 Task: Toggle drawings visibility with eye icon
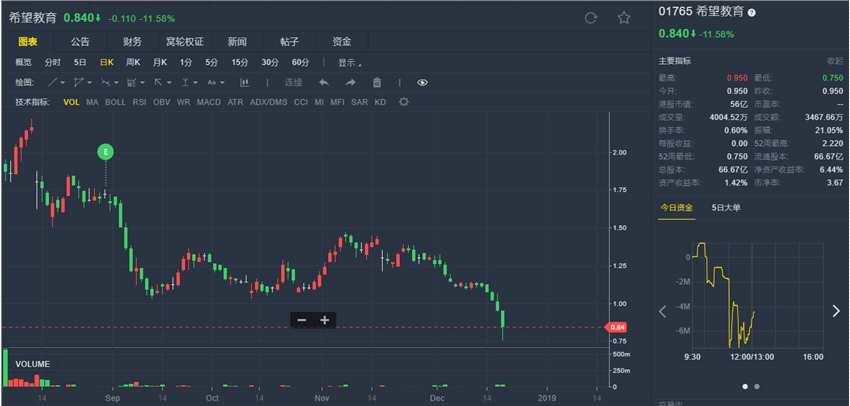click(423, 82)
